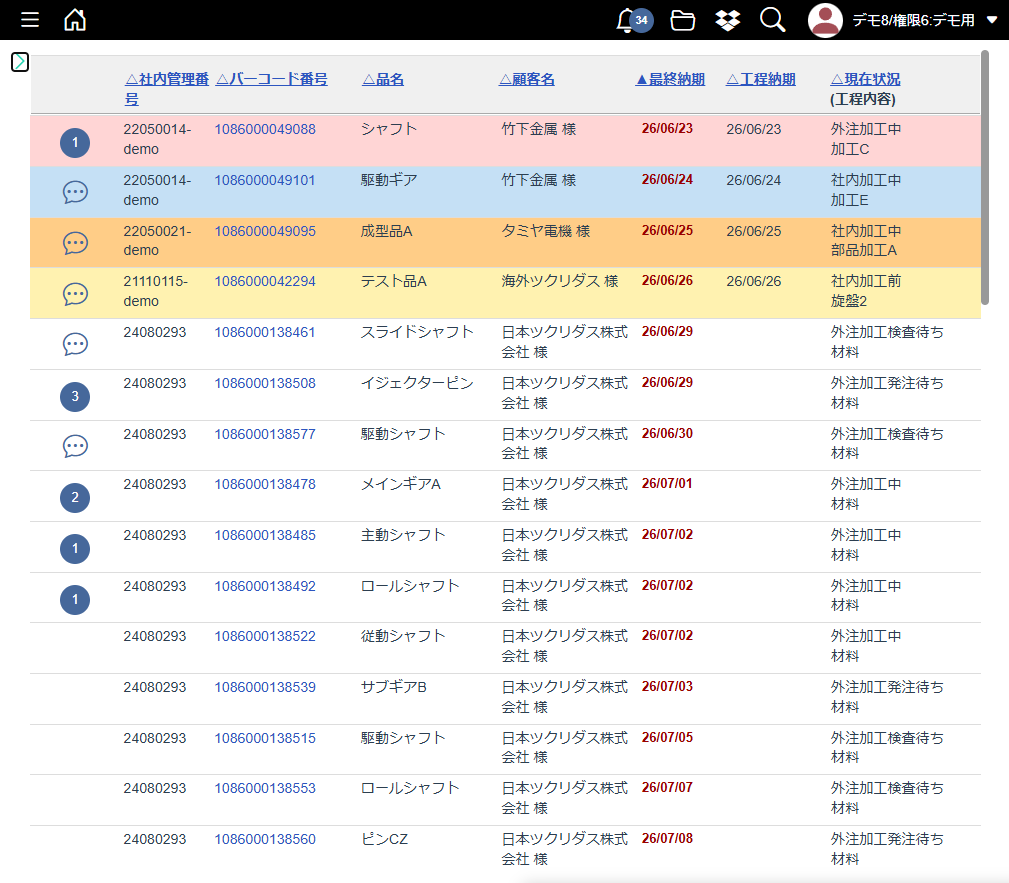This screenshot has height=883, width=1009.
Task: Select final due date 26/07/08
Action: pyautogui.click(x=667, y=838)
